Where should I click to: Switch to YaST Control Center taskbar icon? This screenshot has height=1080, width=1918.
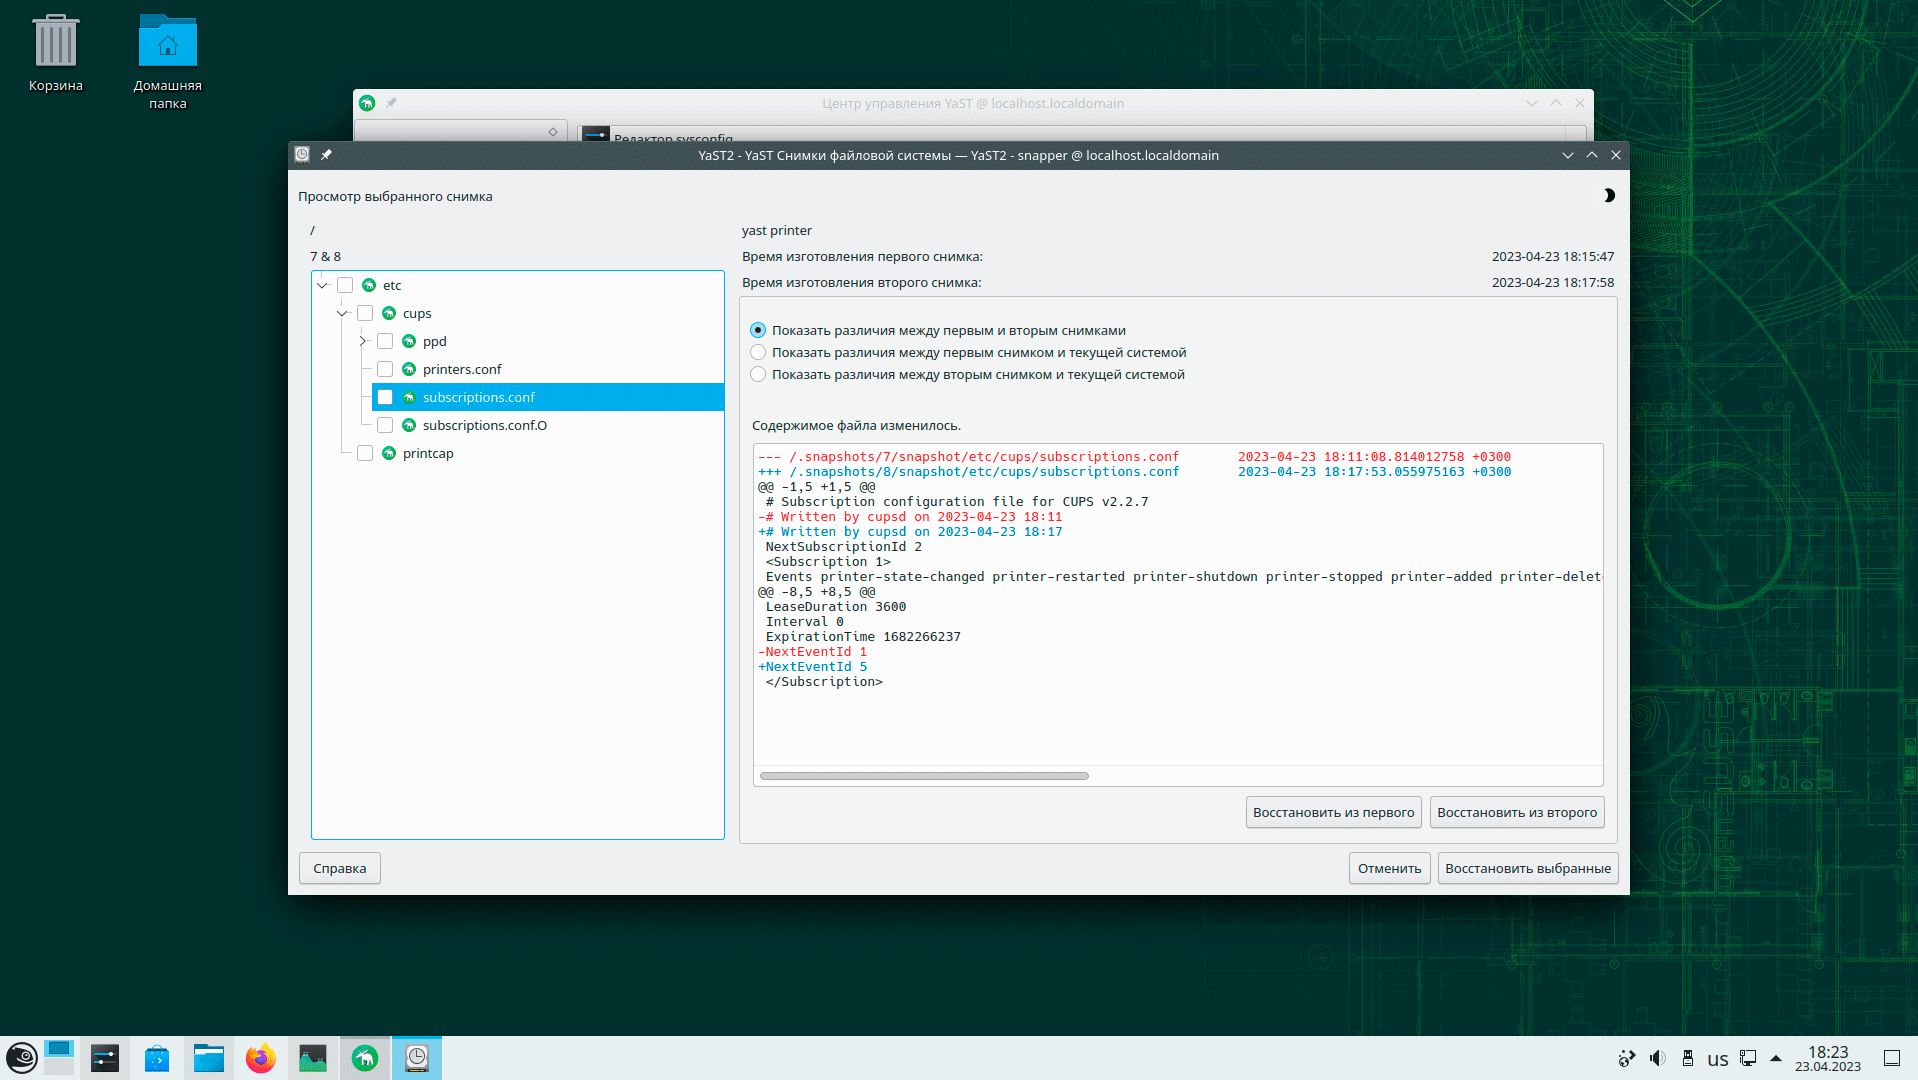(365, 1058)
